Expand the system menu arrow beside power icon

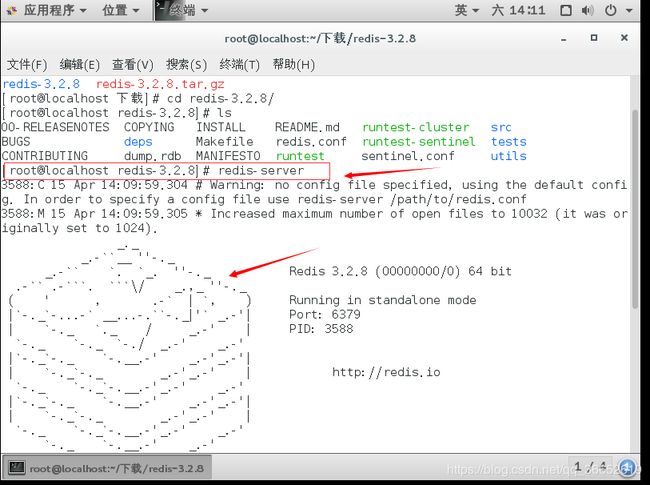(629, 11)
